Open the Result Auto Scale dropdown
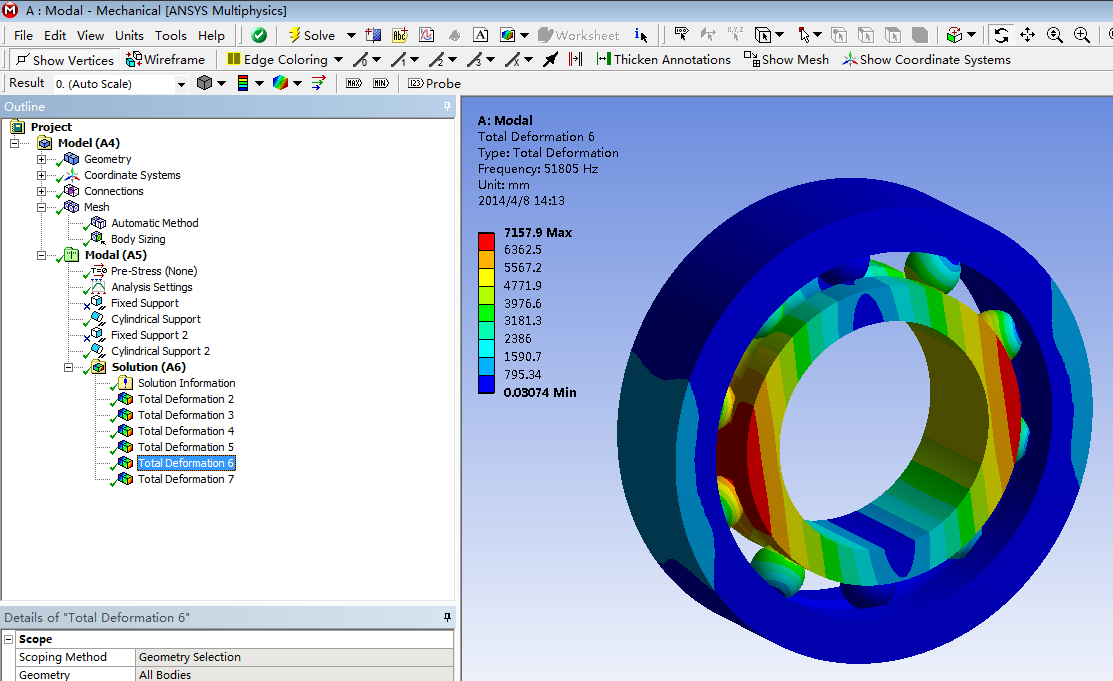The height and width of the screenshot is (681, 1113). [181, 84]
